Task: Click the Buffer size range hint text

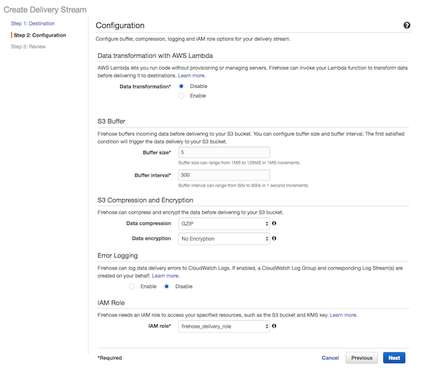Action: tap(239, 163)
